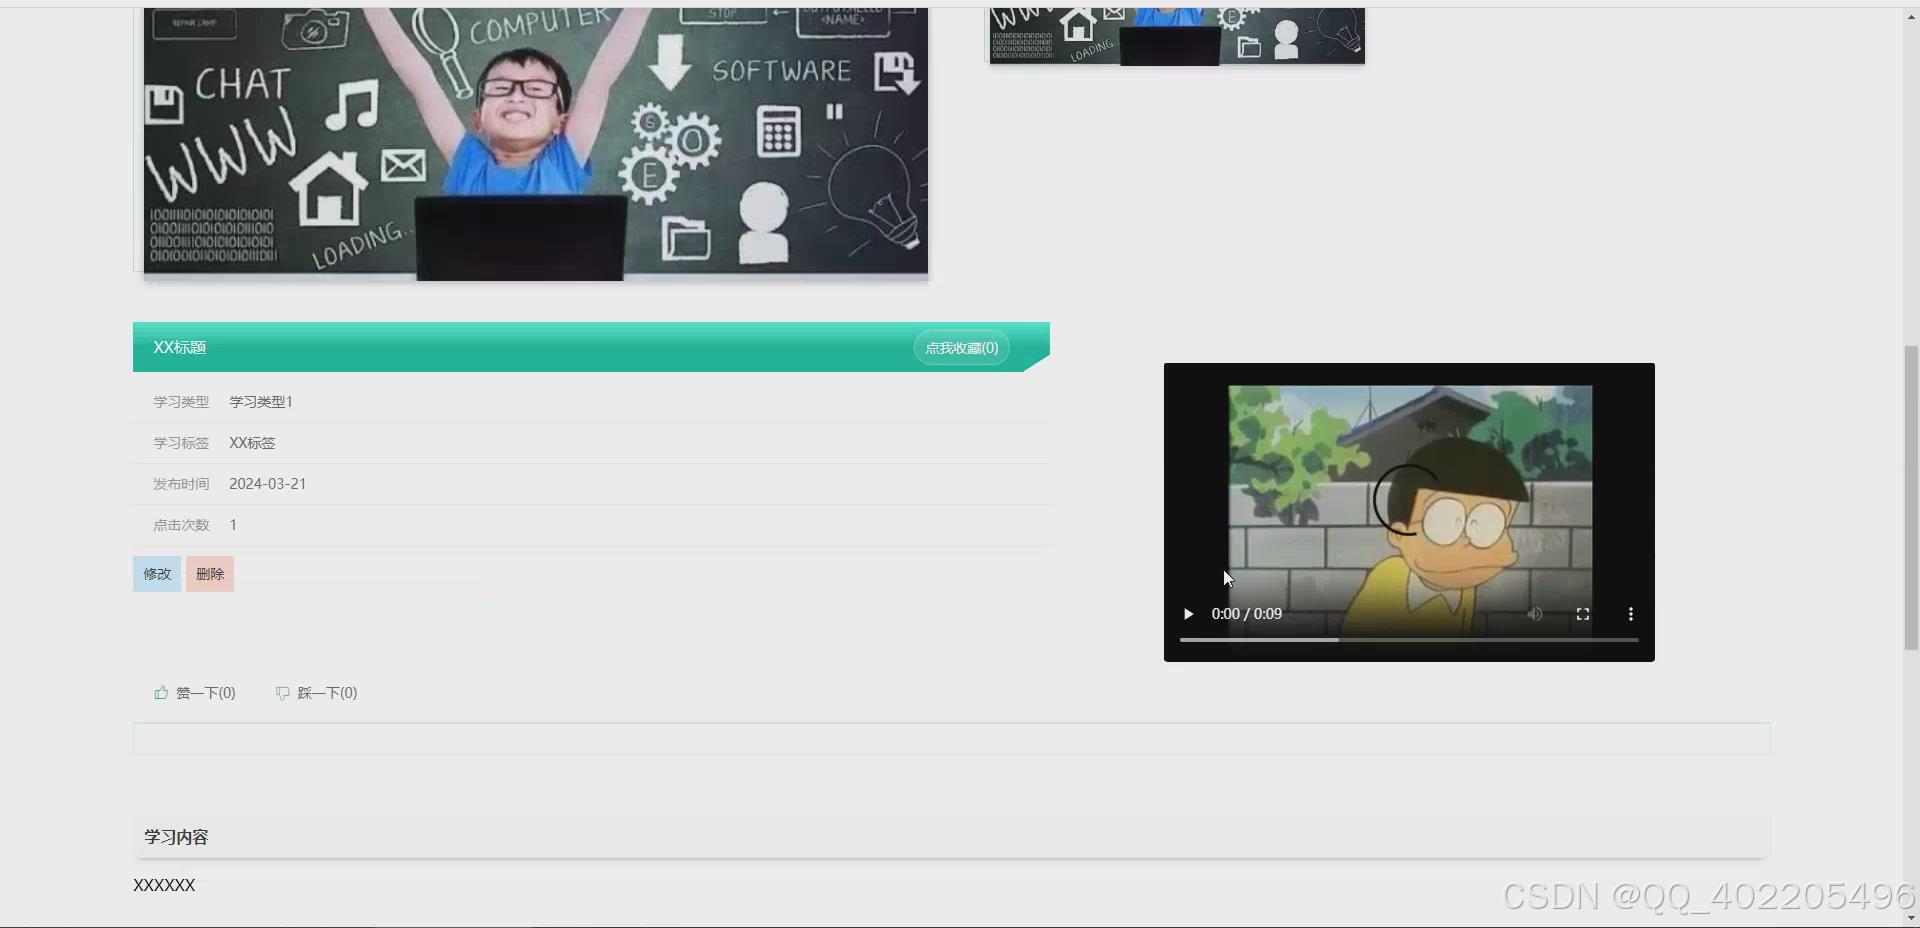Click the page vertical scrollbar thumb
Image resolution: width=1920 pixels, height=928 pixels.
coord(1911,498)
